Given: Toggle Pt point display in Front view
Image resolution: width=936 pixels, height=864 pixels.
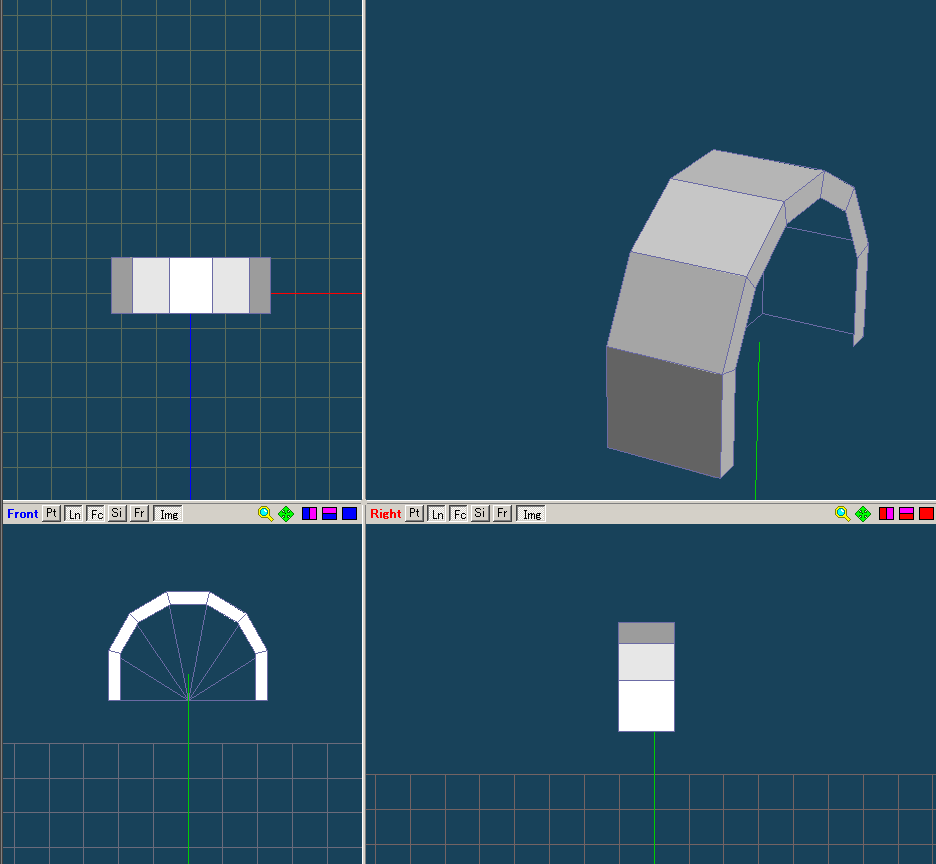Looking at the screenshot, I should (52, 514).
